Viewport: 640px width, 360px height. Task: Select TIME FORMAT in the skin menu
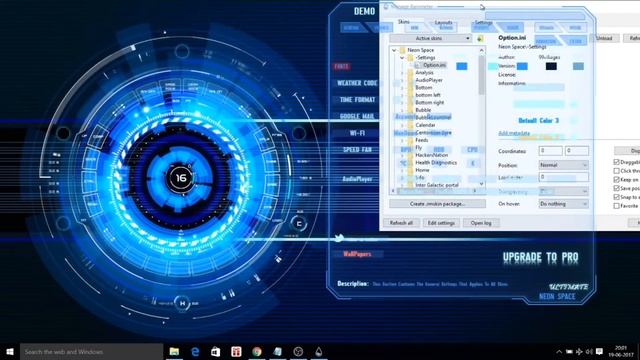(x=357, y=100)
